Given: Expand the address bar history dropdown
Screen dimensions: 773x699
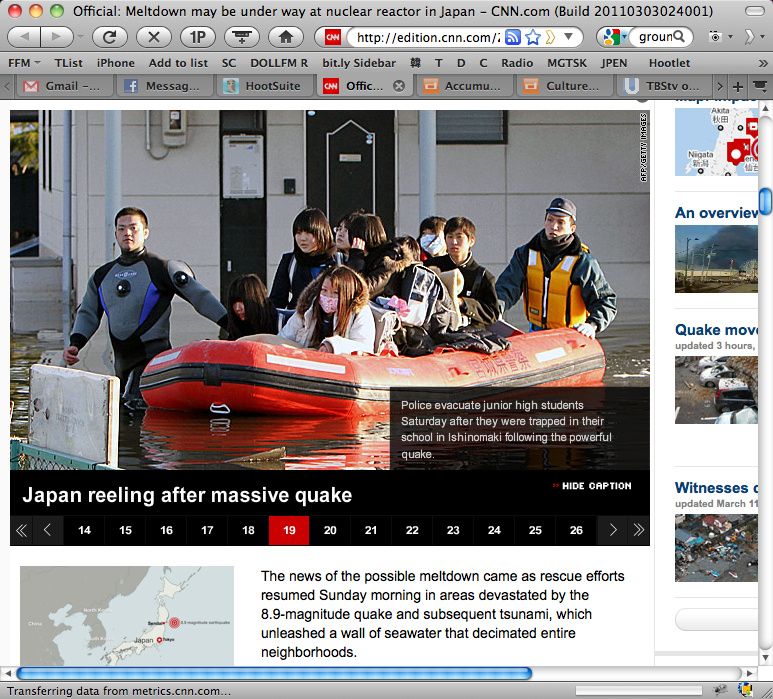Looking at the screenshot, I should pos(570,37).
